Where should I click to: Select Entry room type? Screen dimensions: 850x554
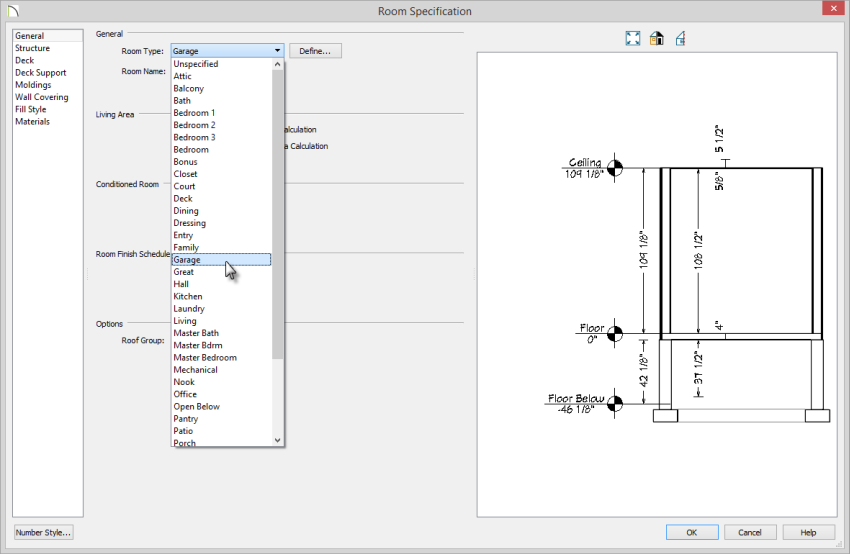pos(221,235)
